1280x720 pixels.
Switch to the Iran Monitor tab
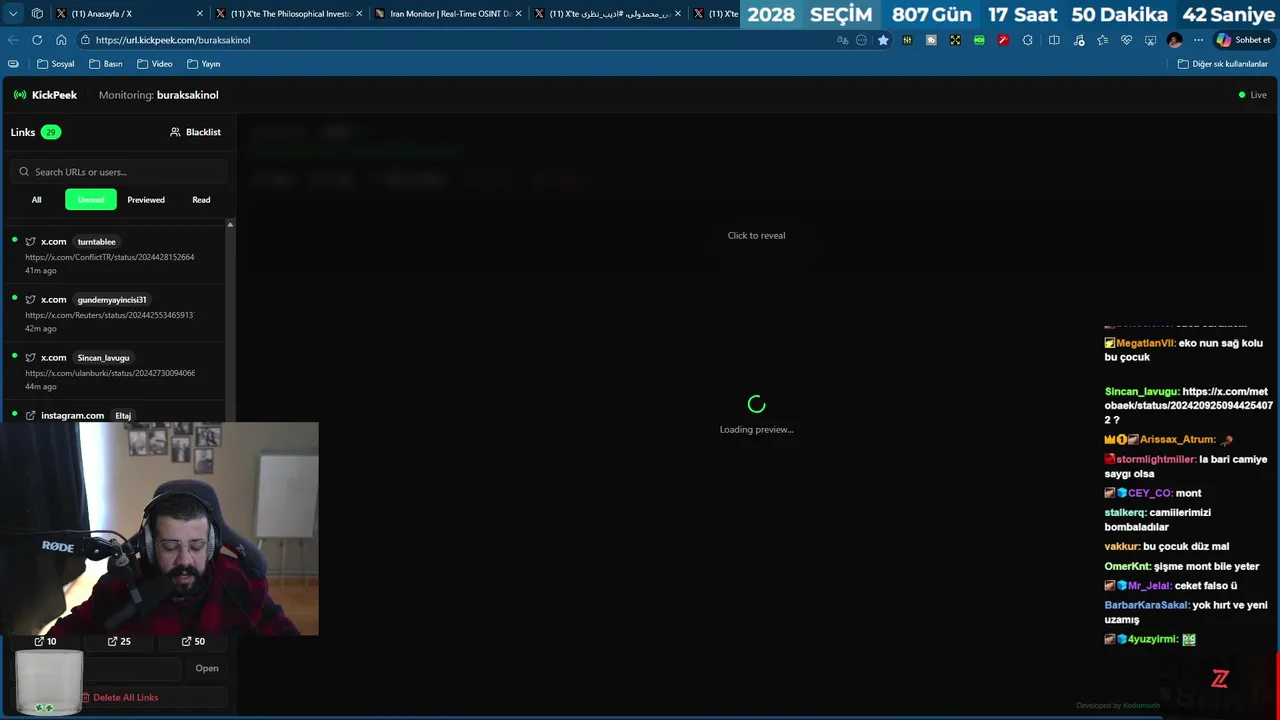[x=448, y=14]
